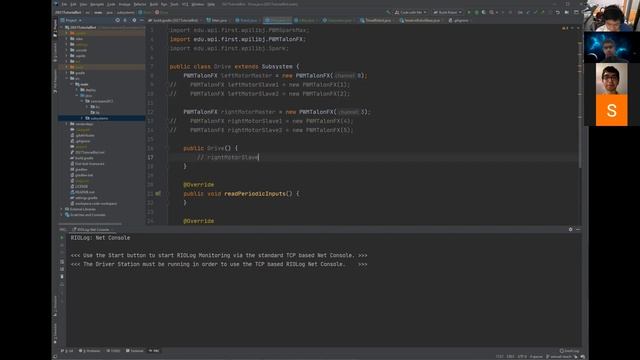The width and height of the screenshot is (640, 360).
Task: Click the Select Opened File locate icon
Action: tap(118, 20)
